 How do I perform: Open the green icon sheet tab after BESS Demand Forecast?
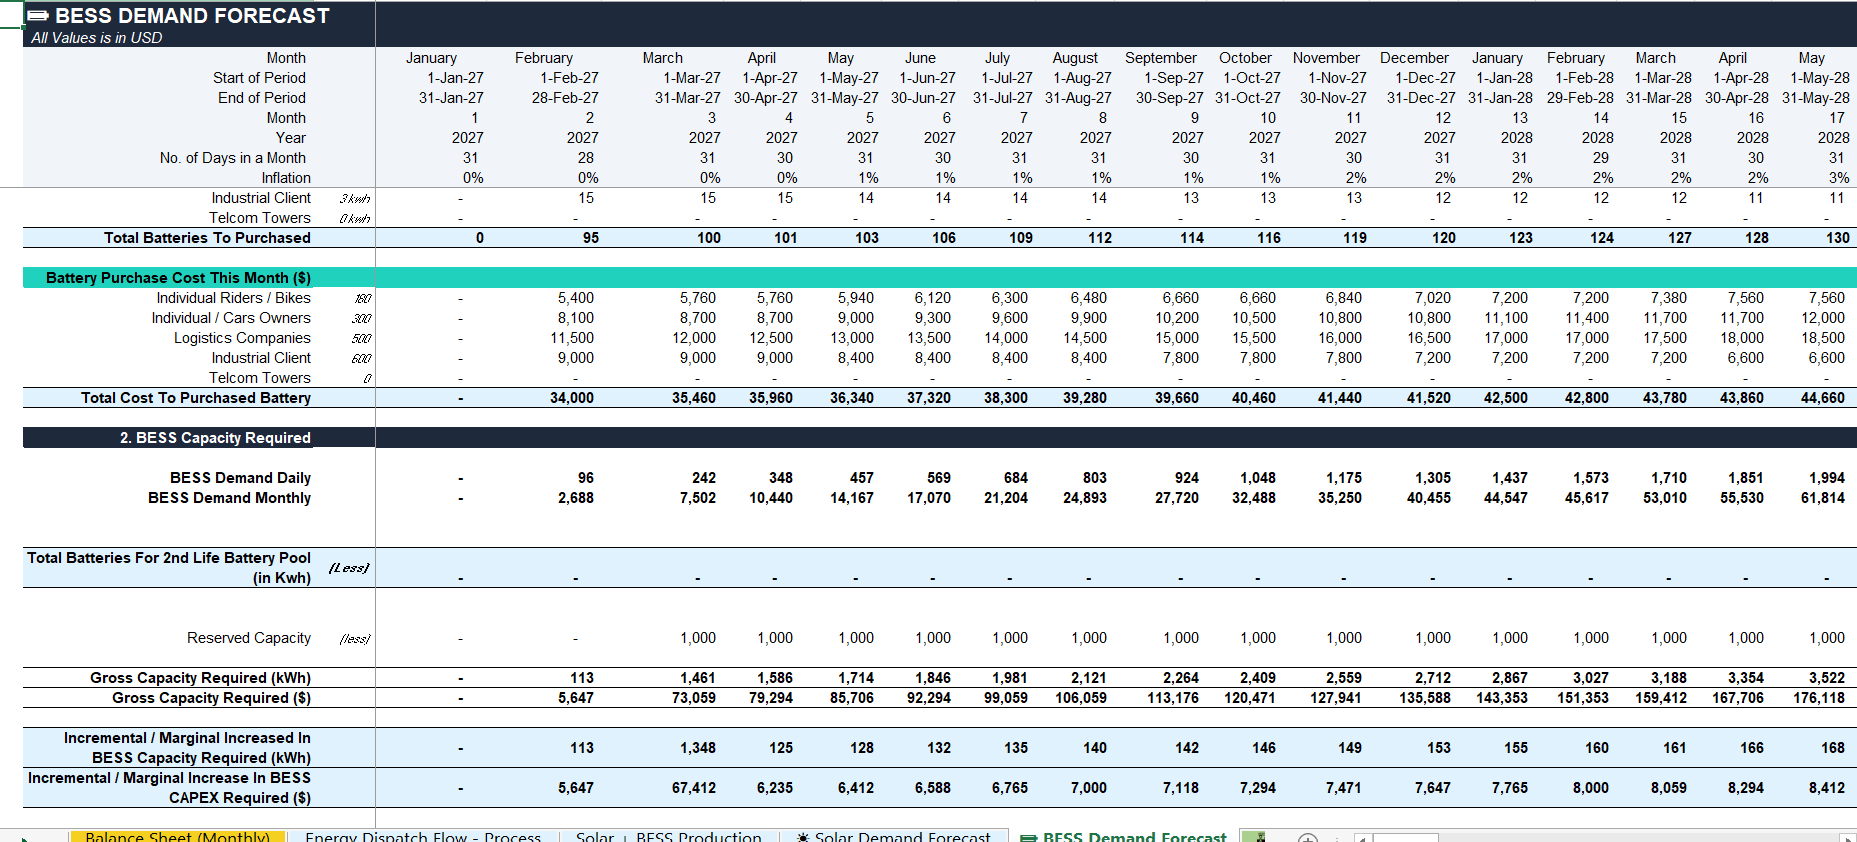tap(1254, 837)
